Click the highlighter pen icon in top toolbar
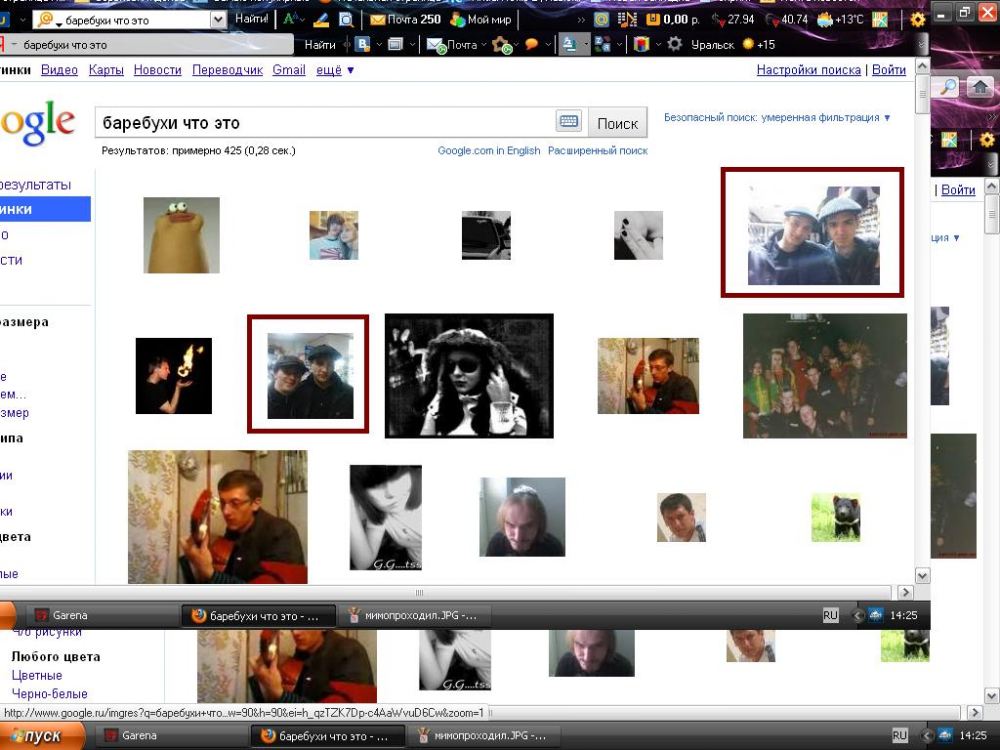 [x=321, y=19]
